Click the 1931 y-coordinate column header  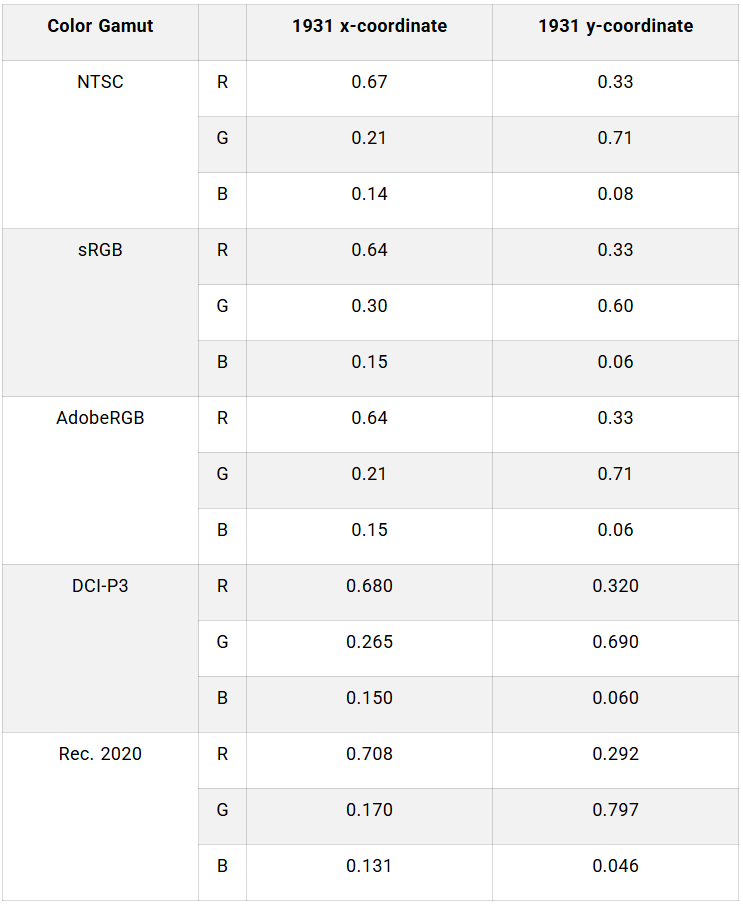click(x=615, y=26)
